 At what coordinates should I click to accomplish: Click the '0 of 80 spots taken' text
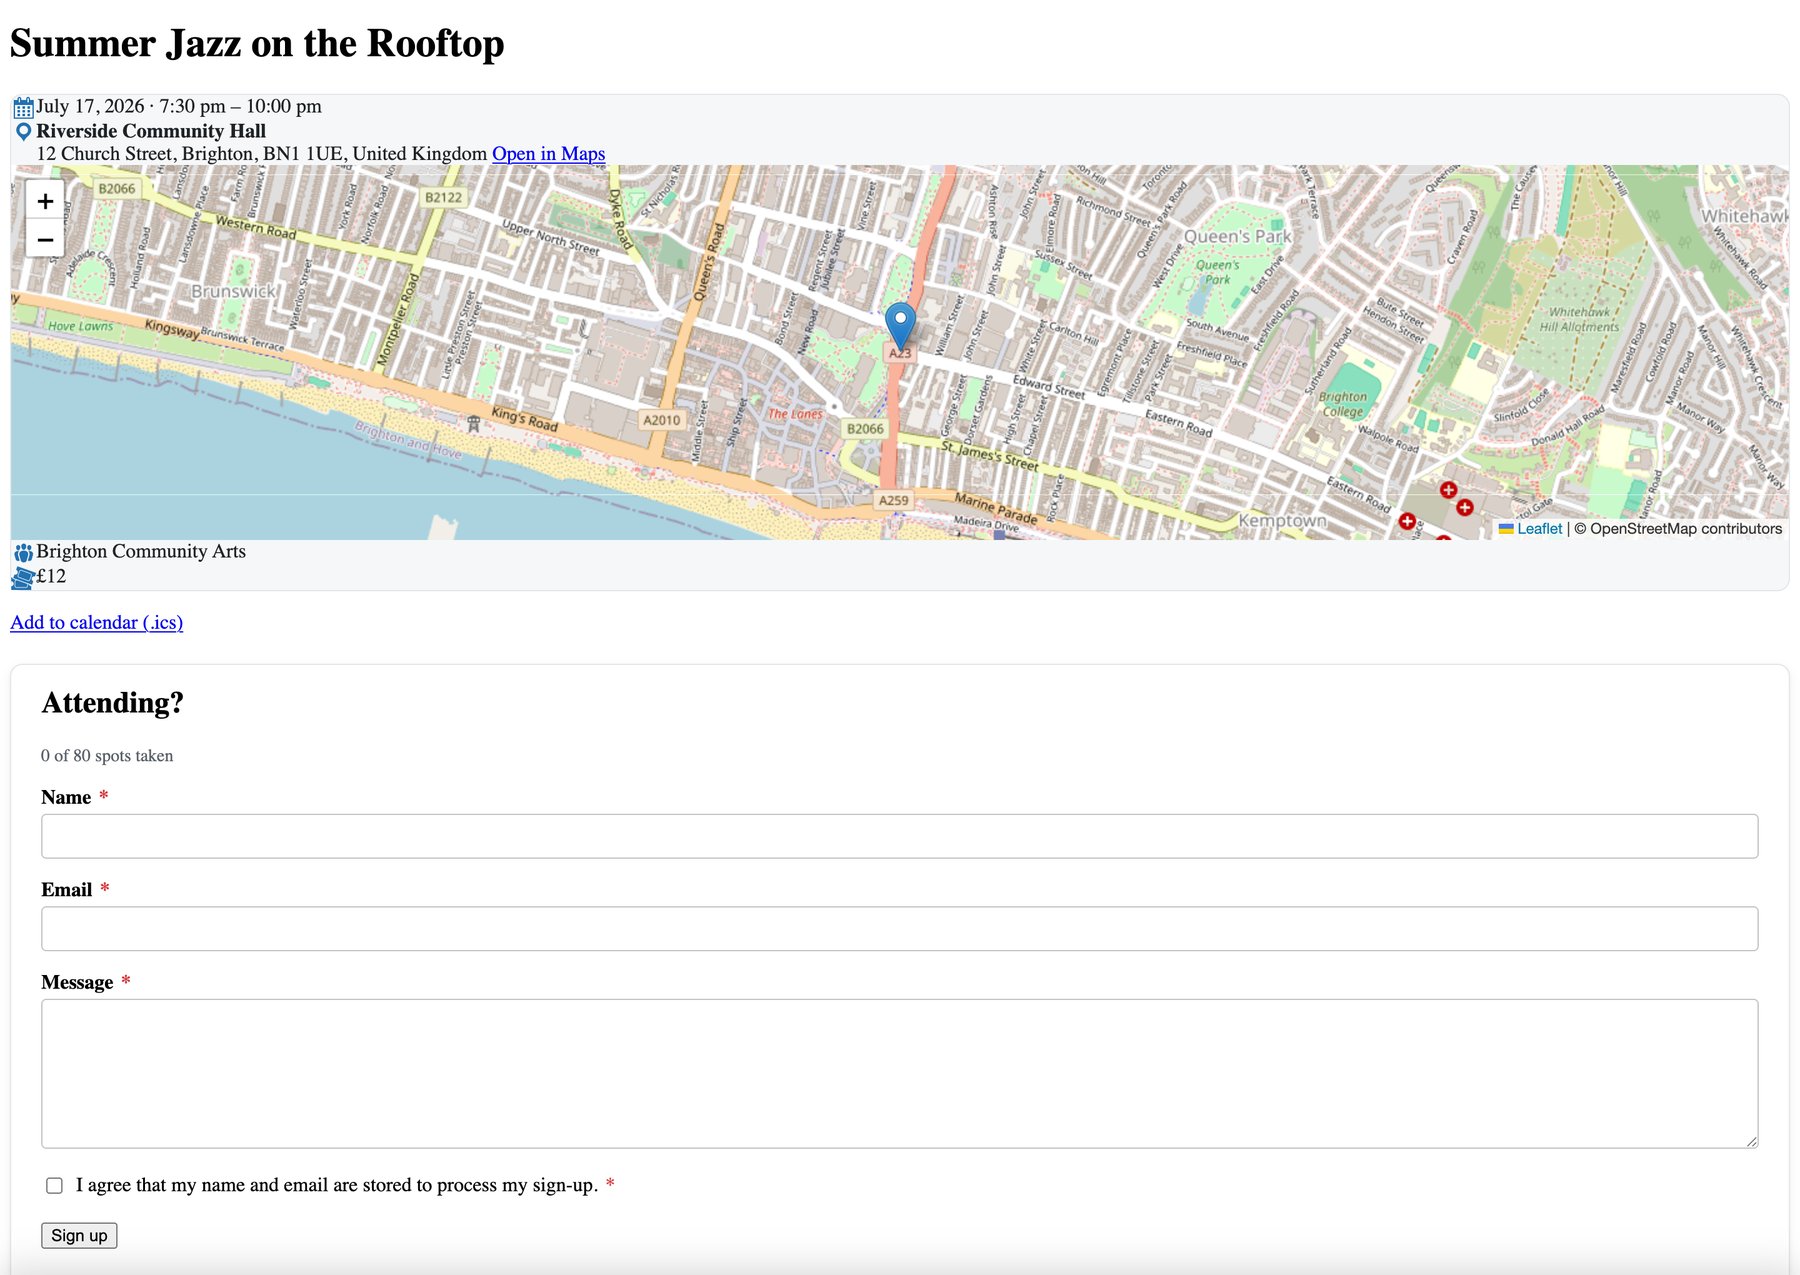click(107, 756)
